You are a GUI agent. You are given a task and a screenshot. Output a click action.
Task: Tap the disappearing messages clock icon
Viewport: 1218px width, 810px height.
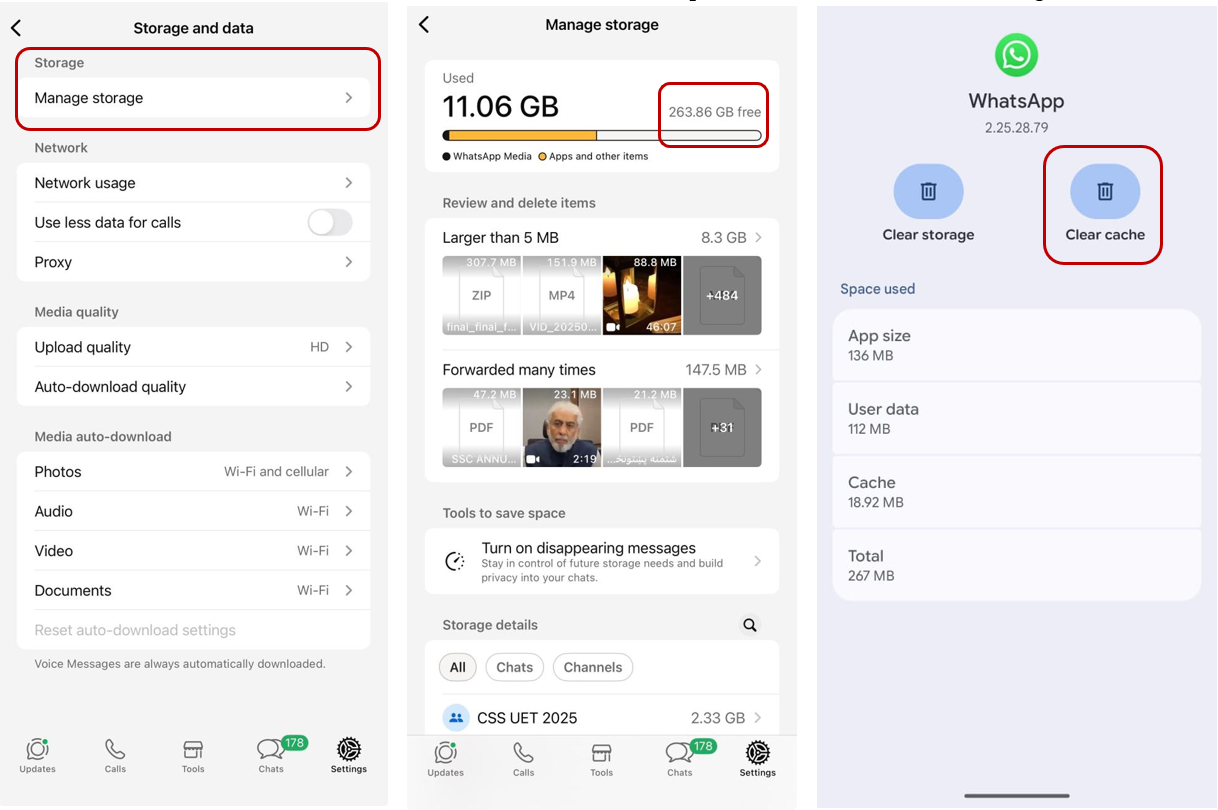click(455, 561)
